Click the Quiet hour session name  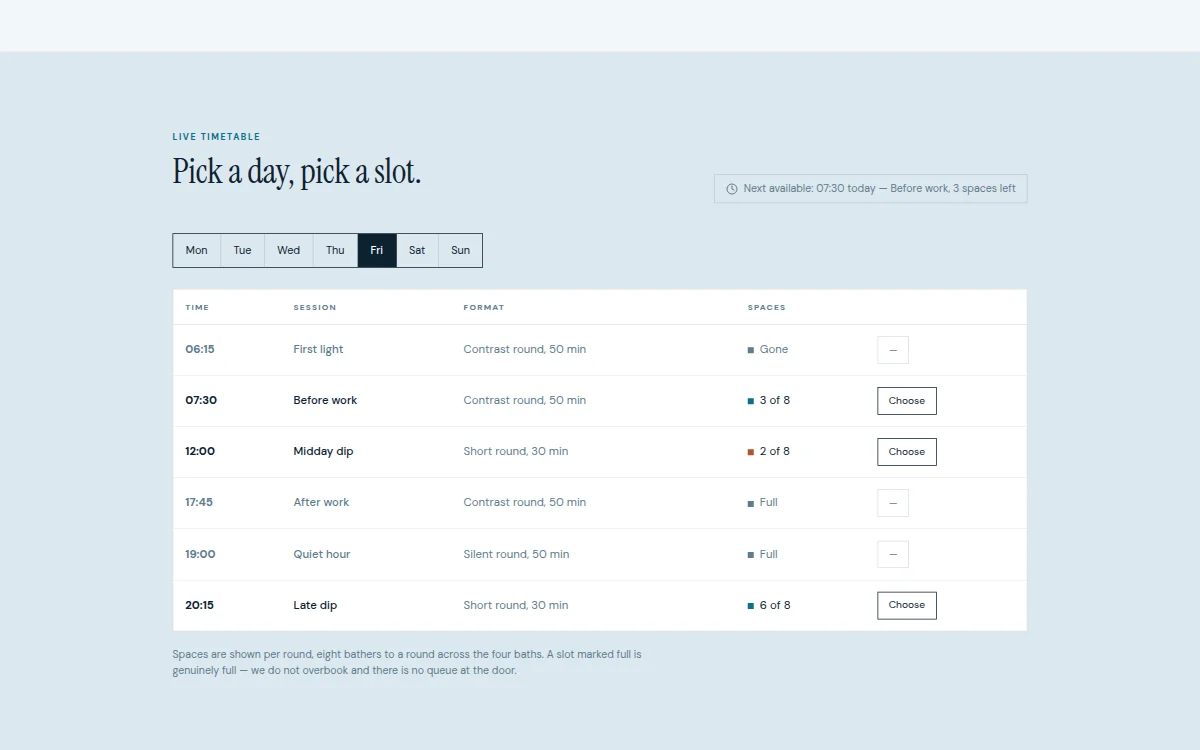click(322, 554)
